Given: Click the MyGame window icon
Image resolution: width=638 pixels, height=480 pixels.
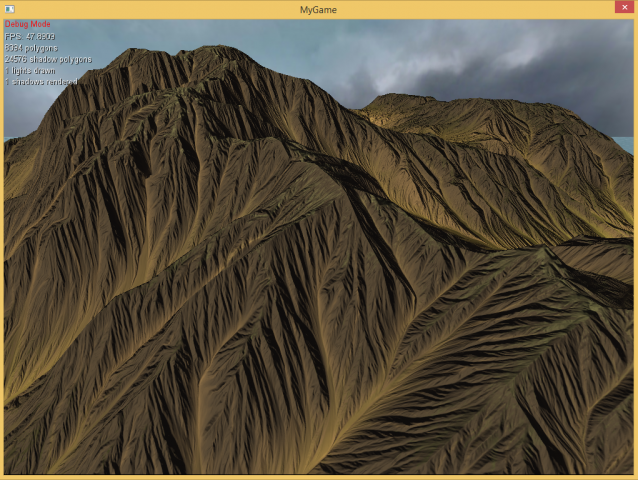Looking at the screenshot, I should click(x=10, y=9).
